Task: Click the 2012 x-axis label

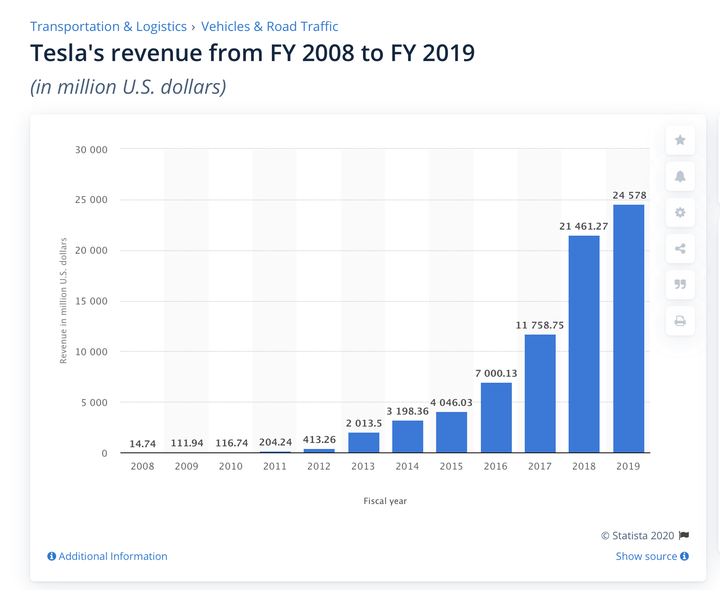Action: 319,466
